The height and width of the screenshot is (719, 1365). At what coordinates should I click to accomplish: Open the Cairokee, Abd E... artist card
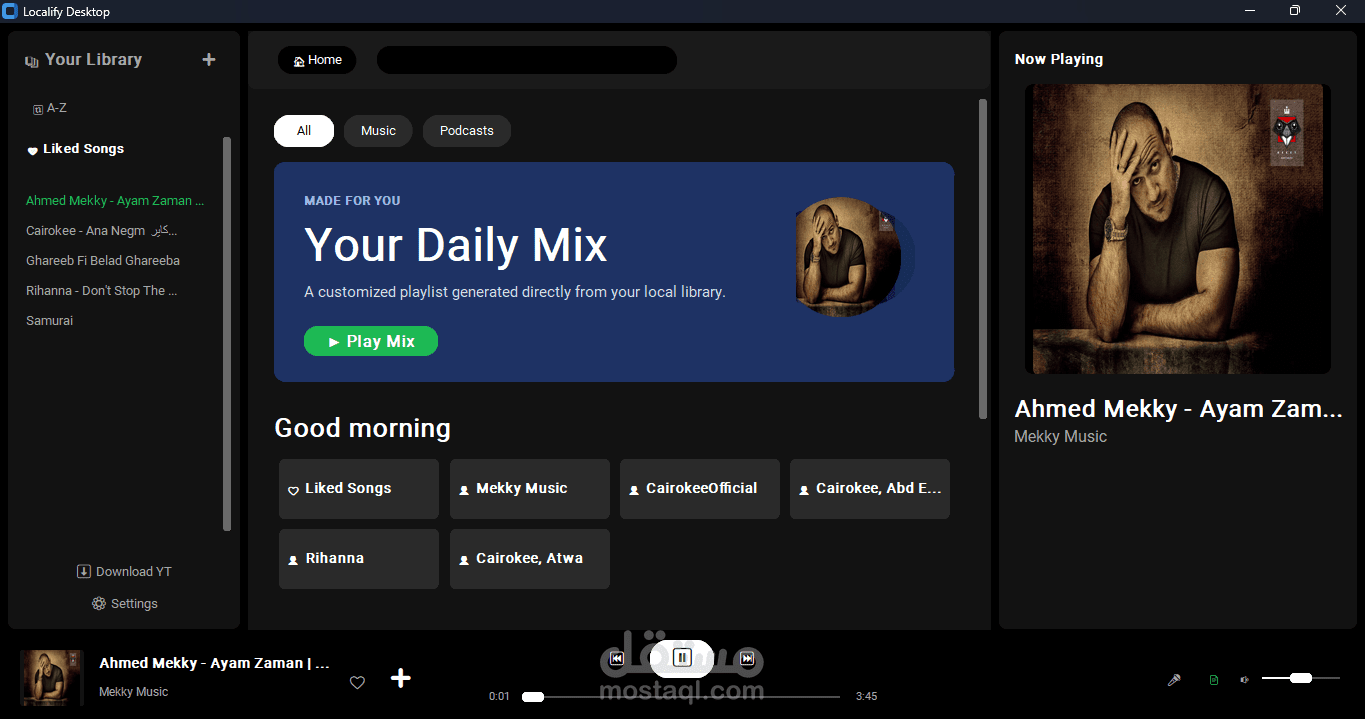[x=870, y=489]
